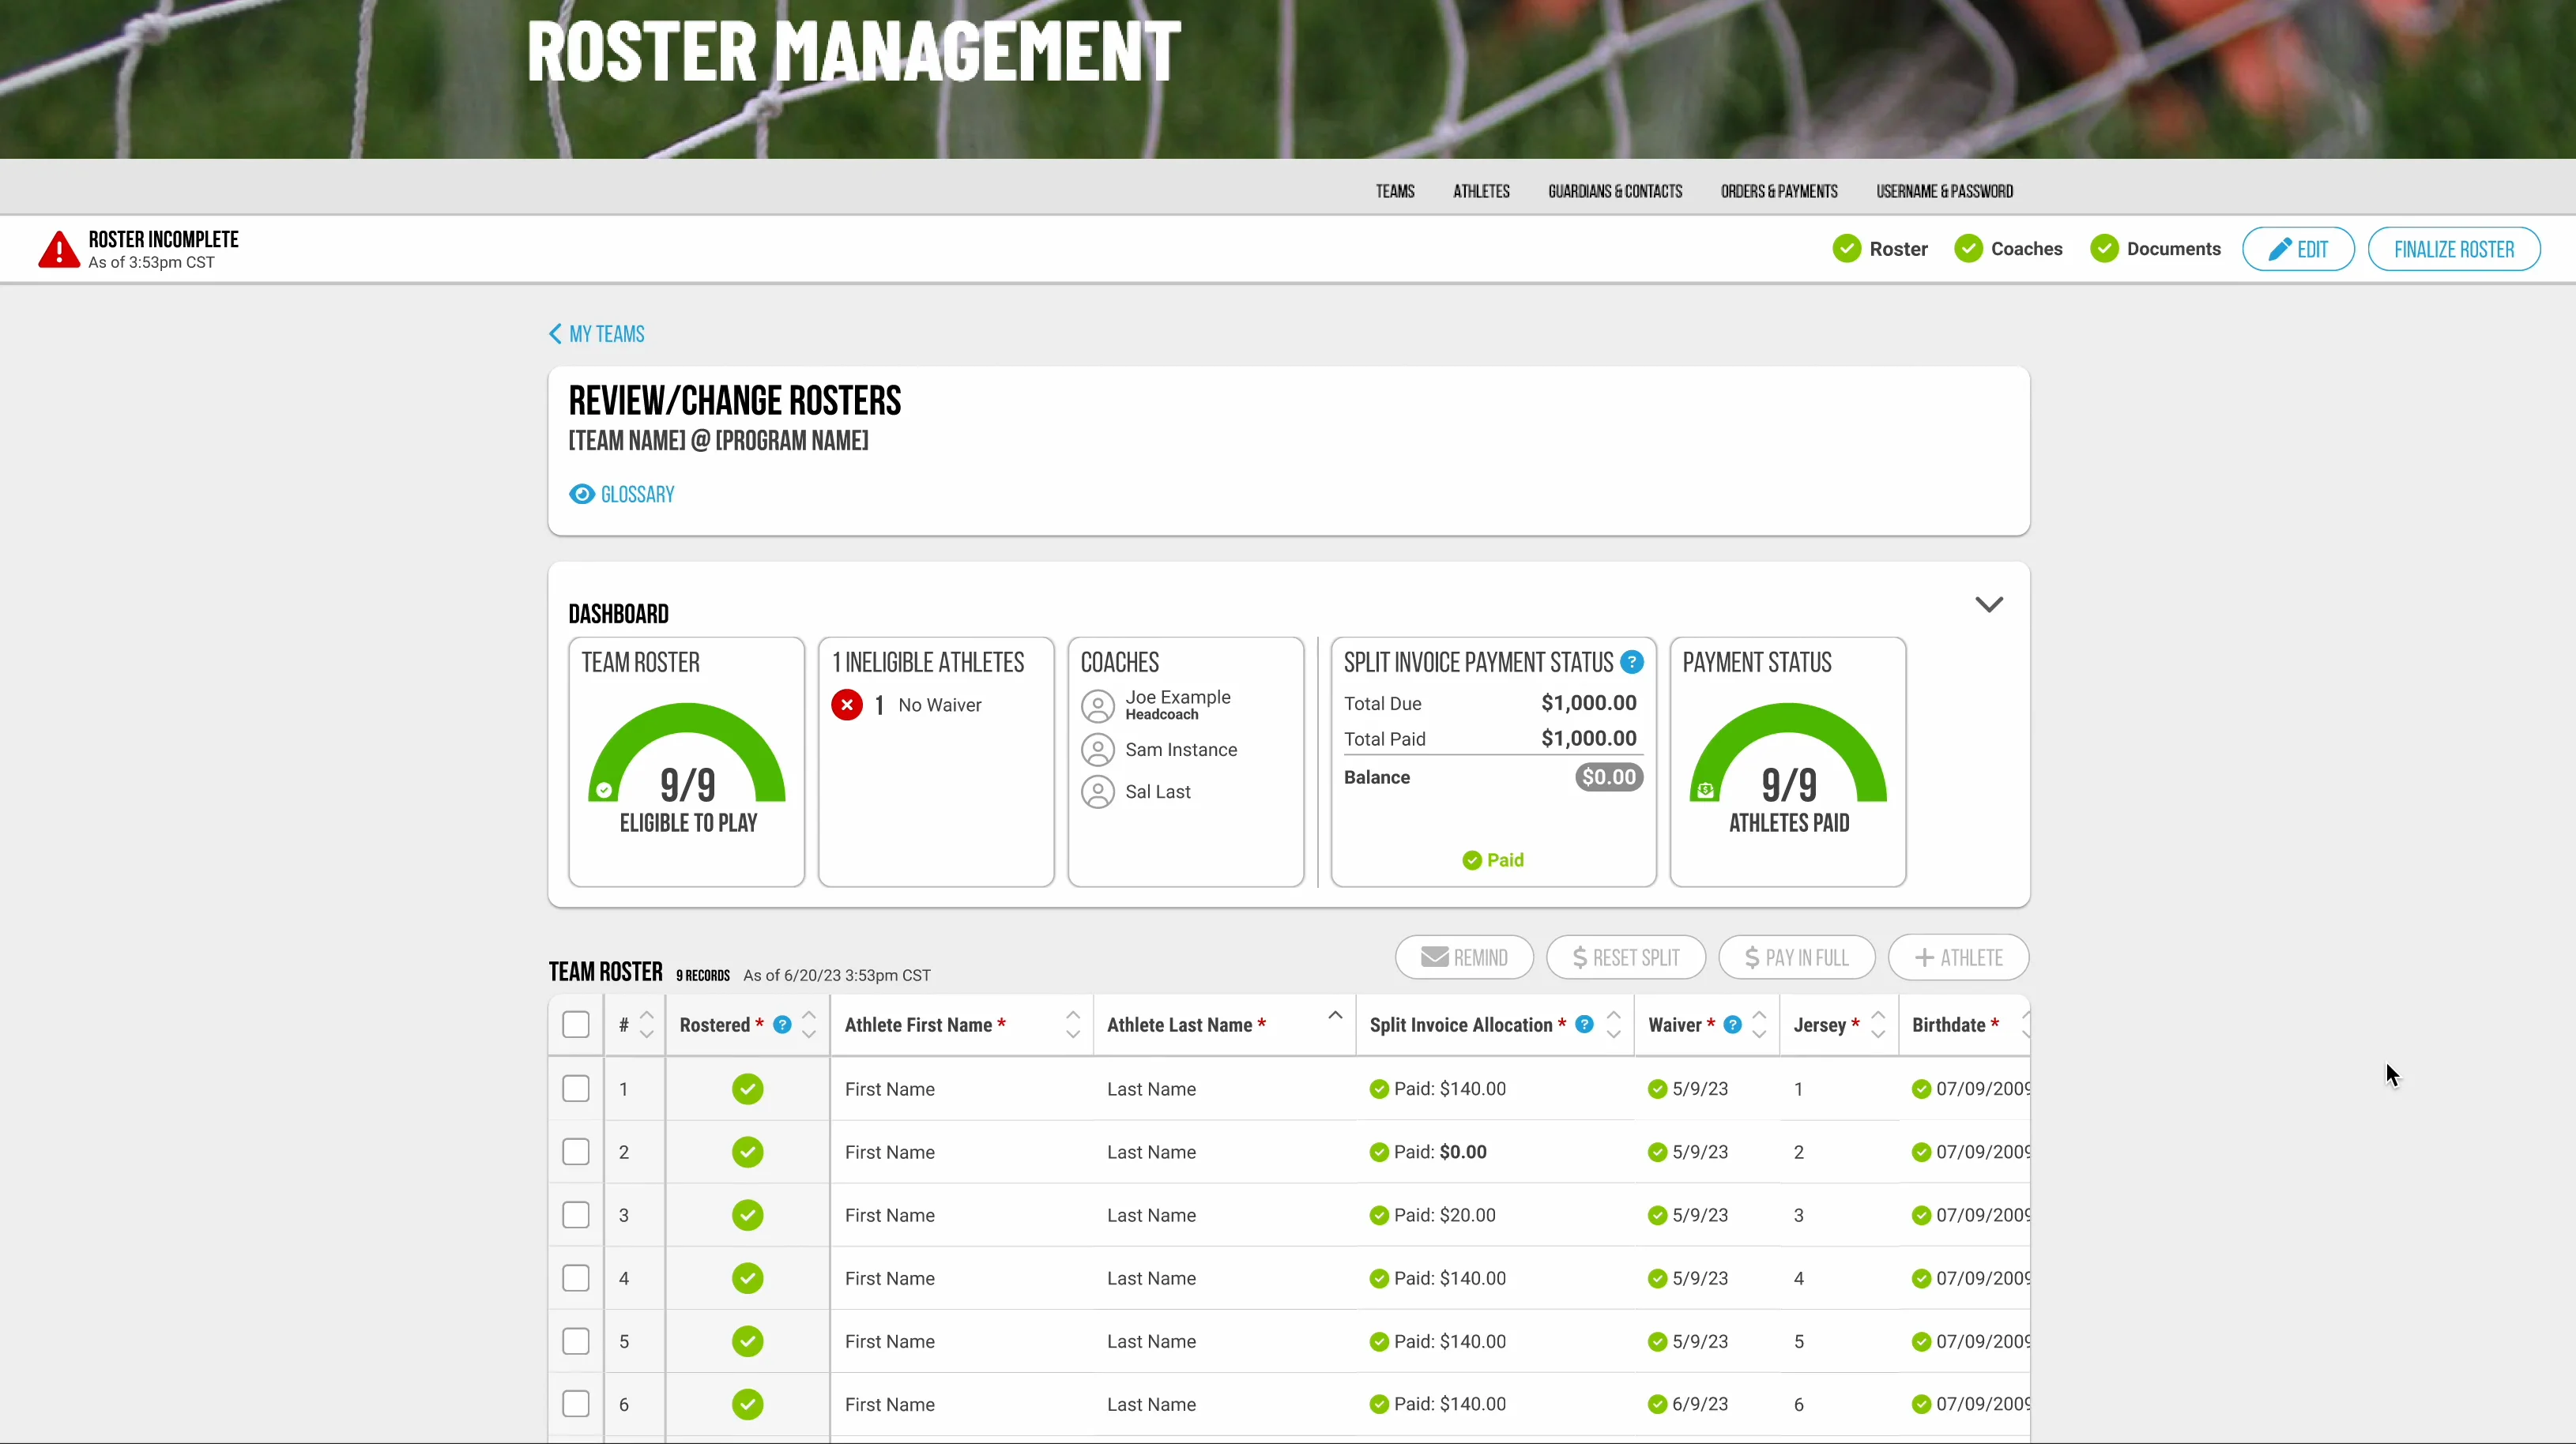Select the checkbox for roster row 1
This screenshot has height=1444, width=2576.
point(576,1089)
